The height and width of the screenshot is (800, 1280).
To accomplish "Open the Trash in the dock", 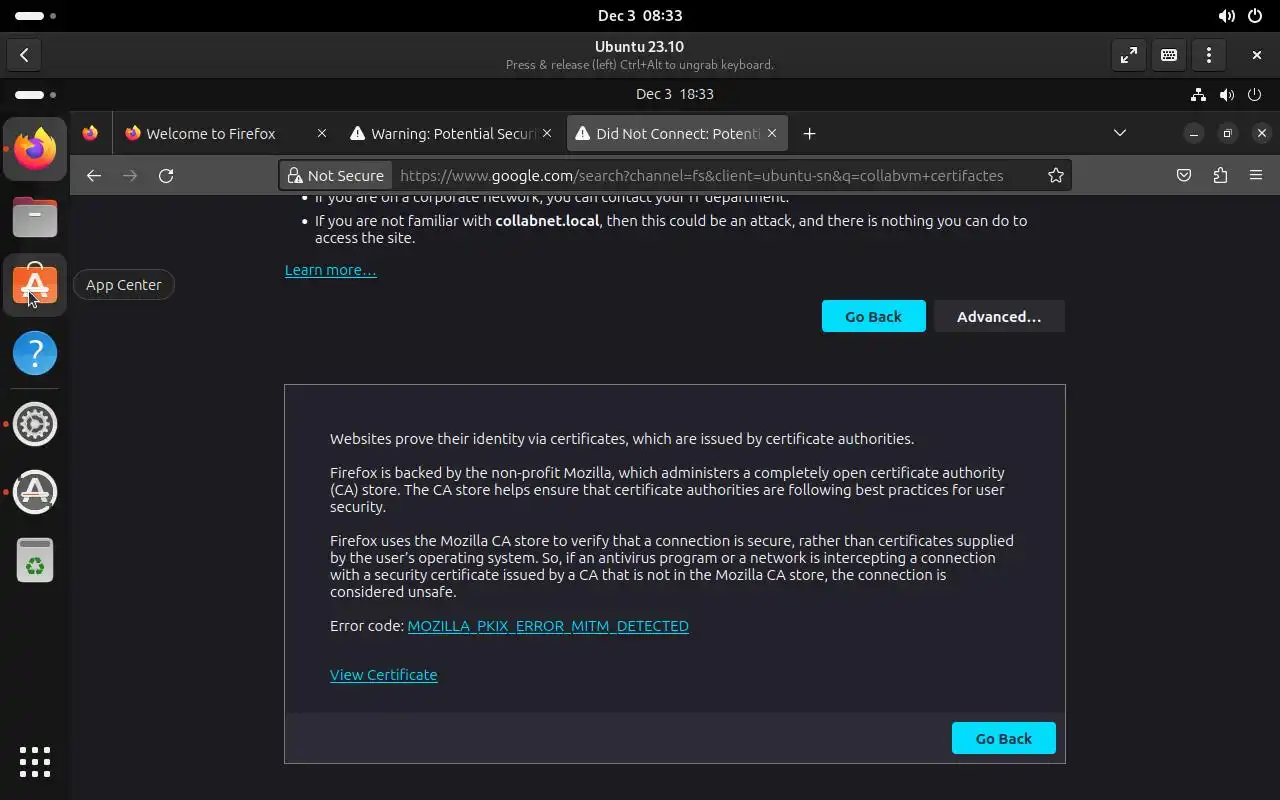I will (x=35, y=560).
